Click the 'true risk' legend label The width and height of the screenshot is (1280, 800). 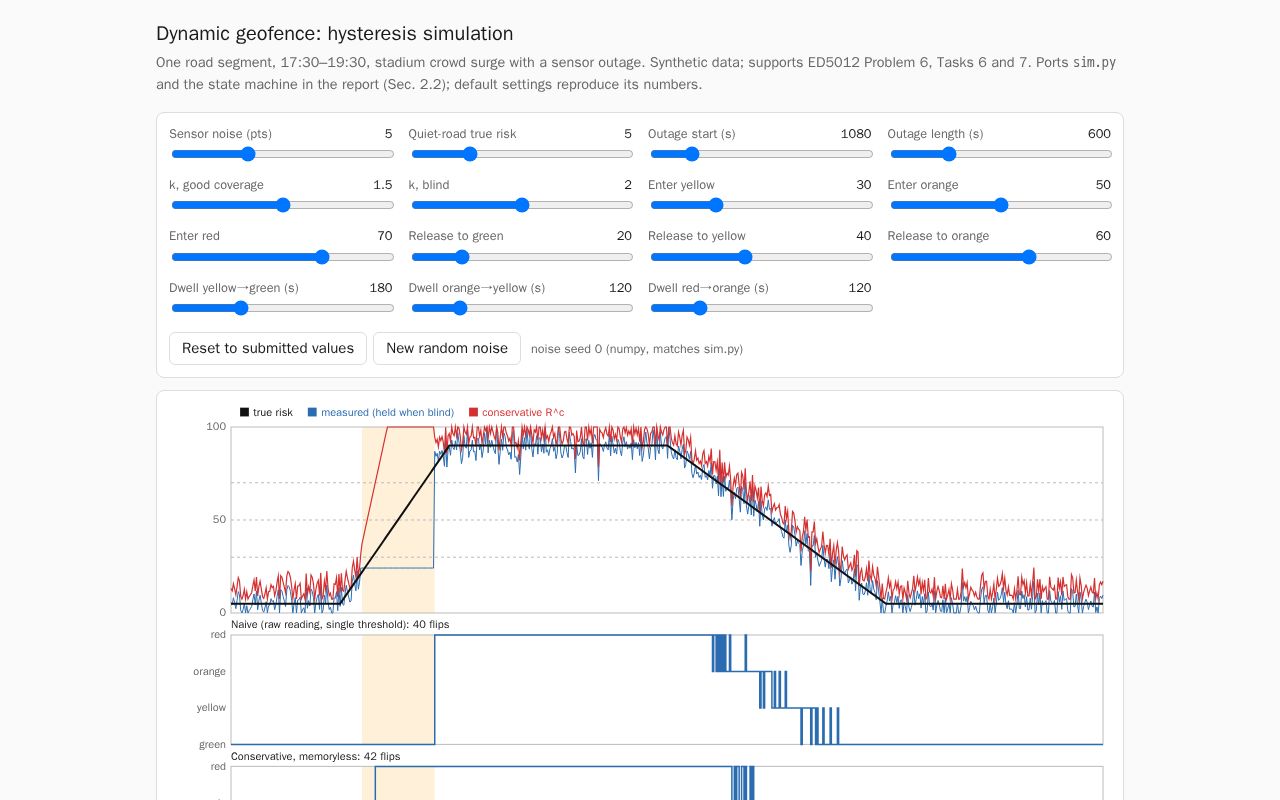[273, 412]
